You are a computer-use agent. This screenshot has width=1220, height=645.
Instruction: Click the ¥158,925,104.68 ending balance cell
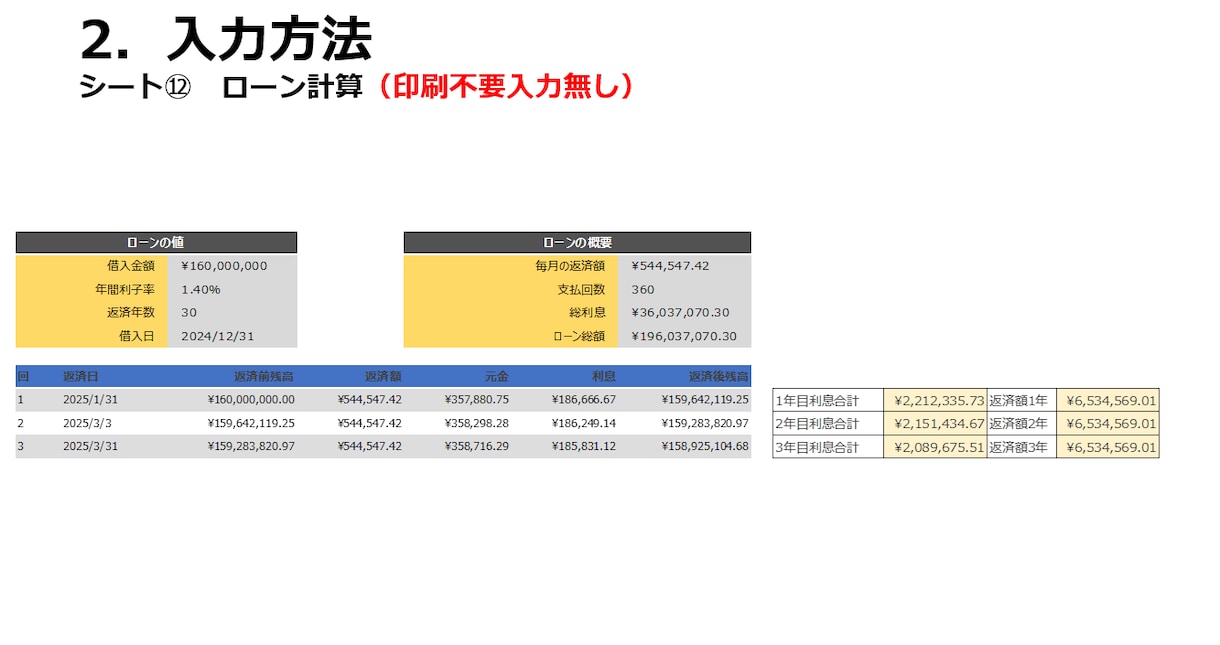point(705,446)
